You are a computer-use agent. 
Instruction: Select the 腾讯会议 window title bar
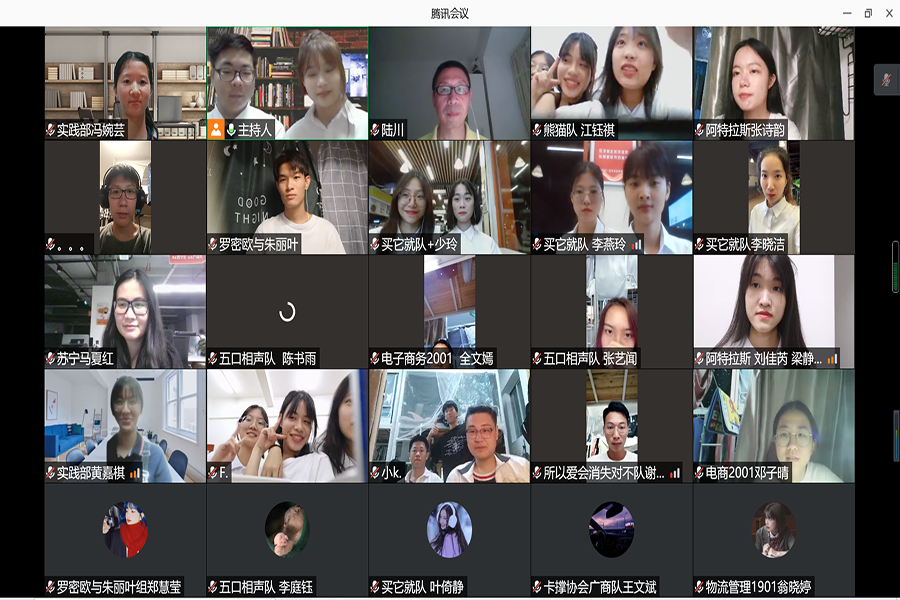pos(449,13)
